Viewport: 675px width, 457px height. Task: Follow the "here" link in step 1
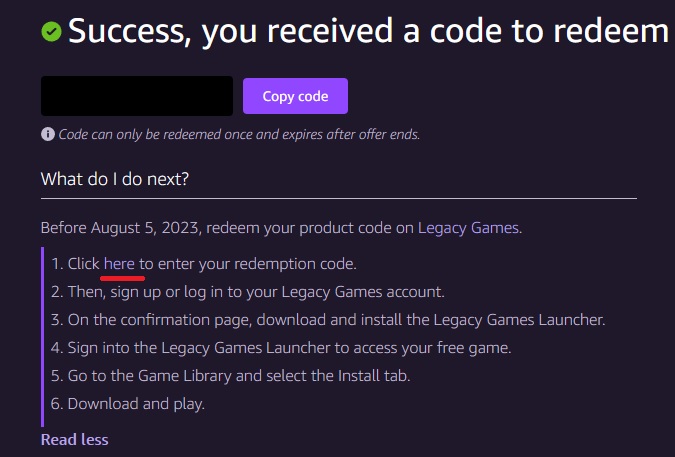pos(119,263)
